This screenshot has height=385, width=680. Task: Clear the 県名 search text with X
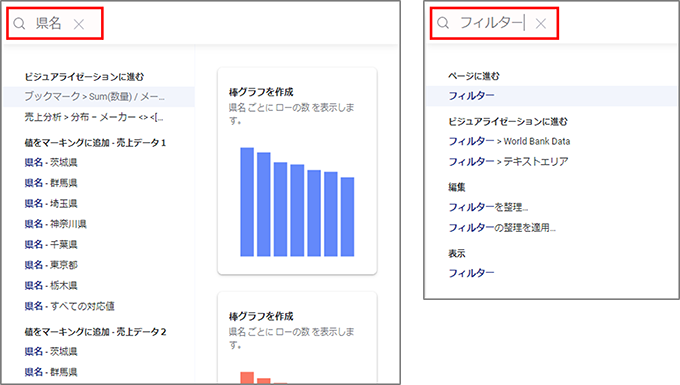click(78, 24)
